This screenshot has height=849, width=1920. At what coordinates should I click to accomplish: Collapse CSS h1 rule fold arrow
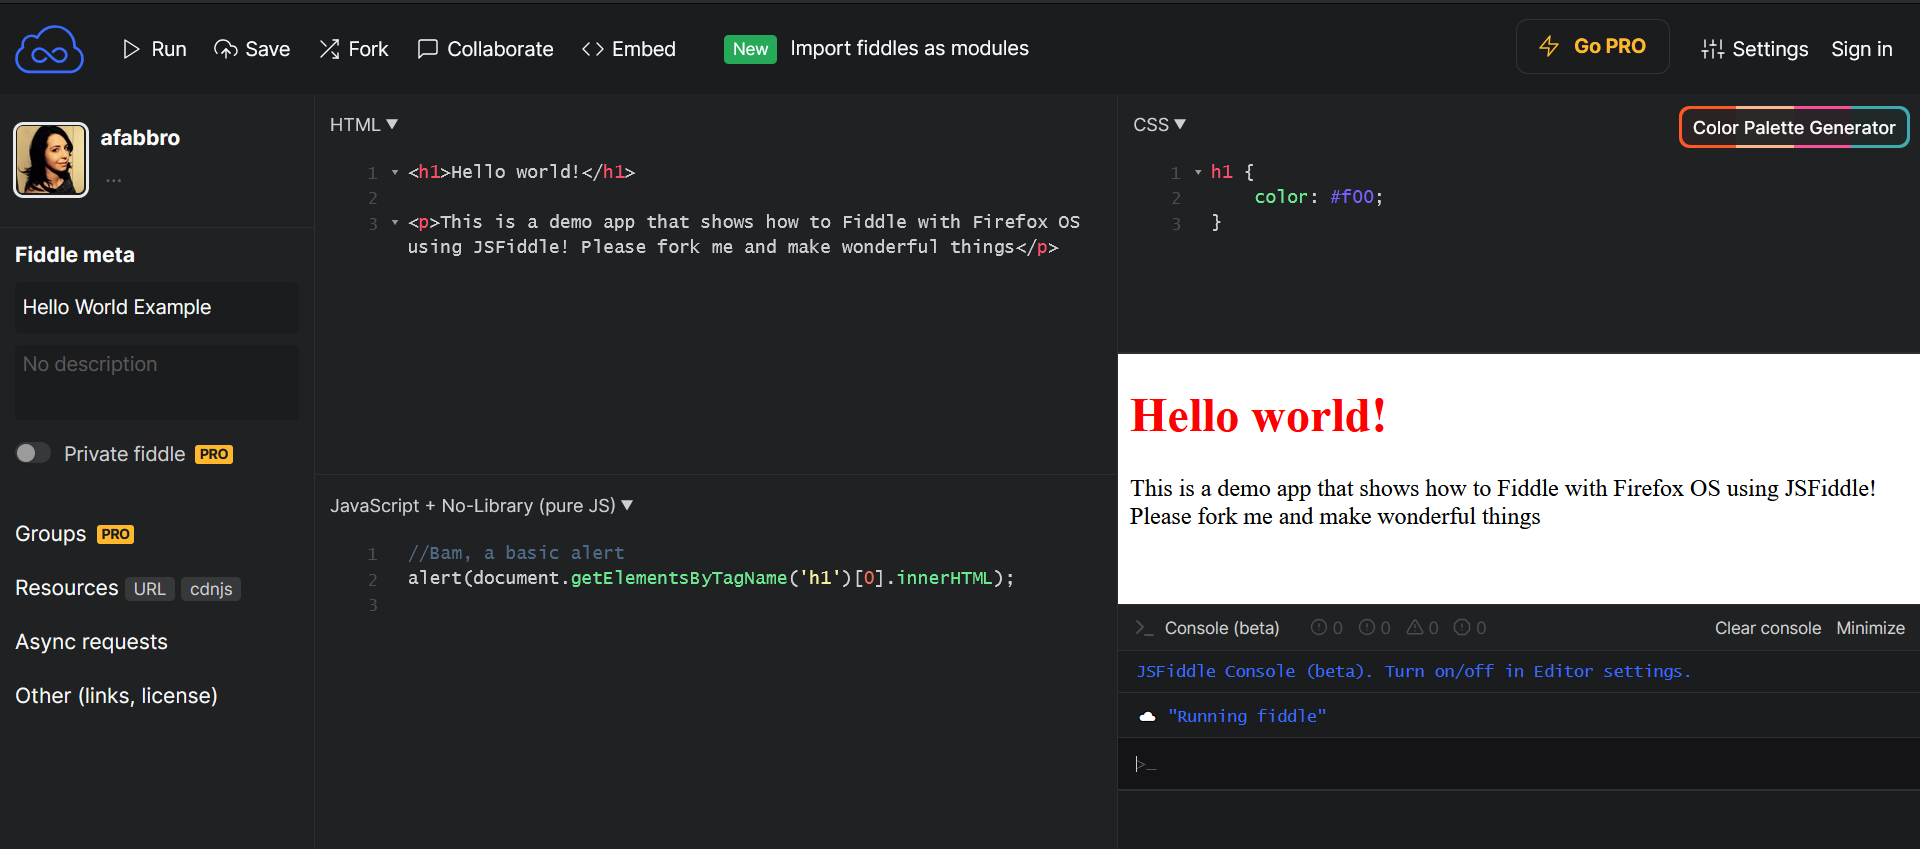click(x=1198, y=173)
